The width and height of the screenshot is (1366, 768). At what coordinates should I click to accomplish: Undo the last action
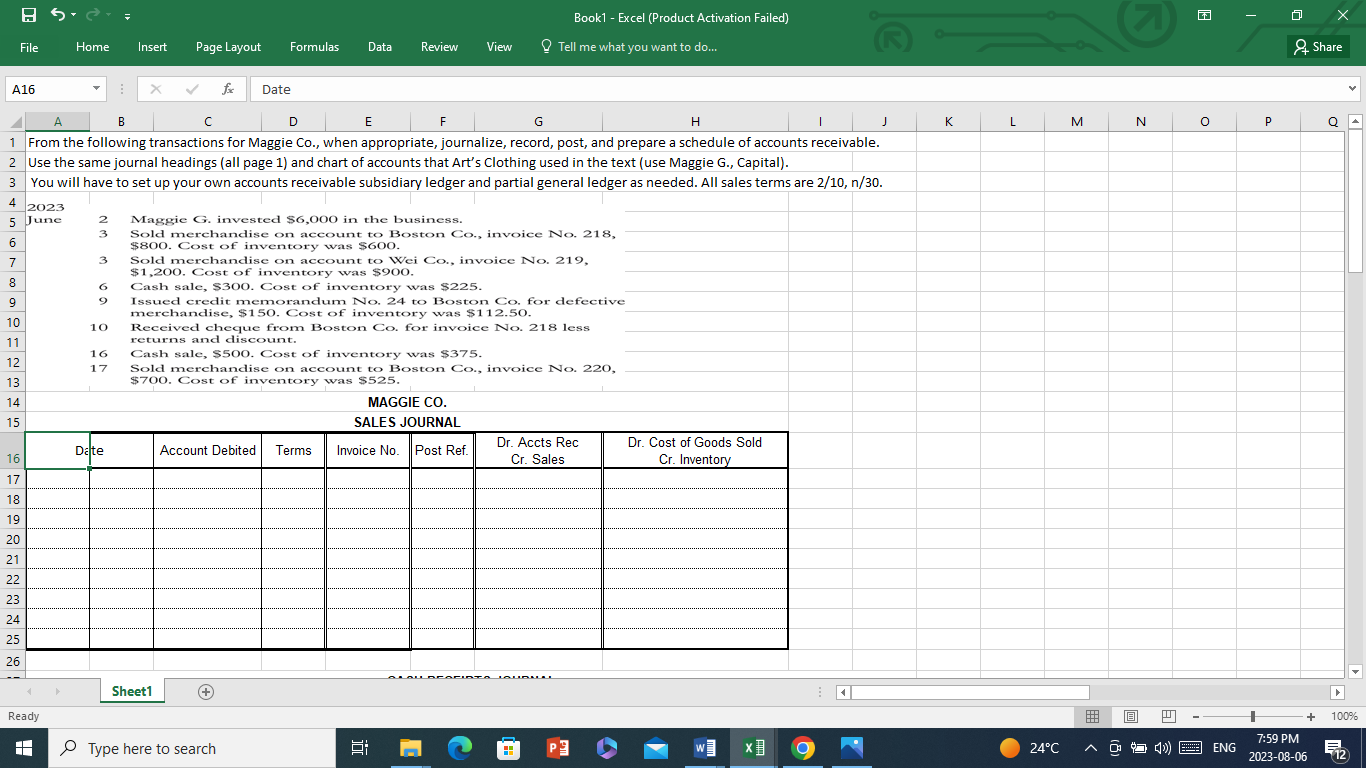click(x=57, y=15)
